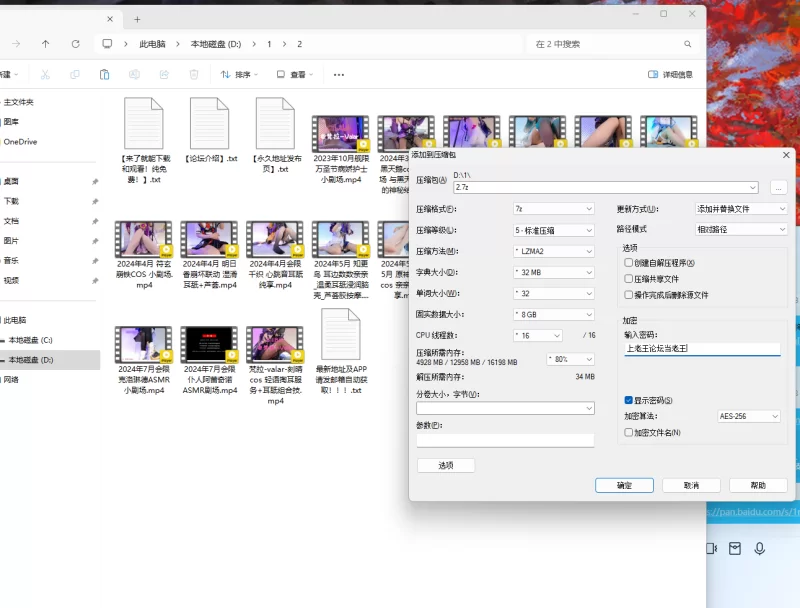Open the AES-256 encryption method dropdown
Screen dimensions: 800x608
(748, 416)
